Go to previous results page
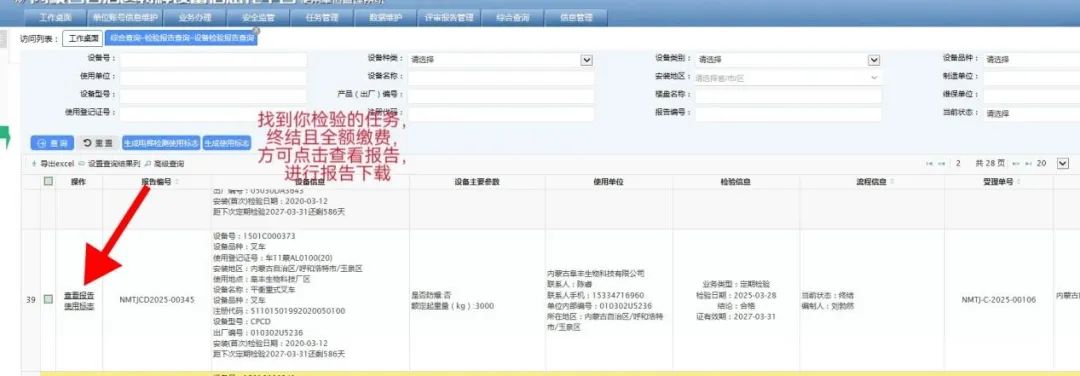 (x=941, y=164)
